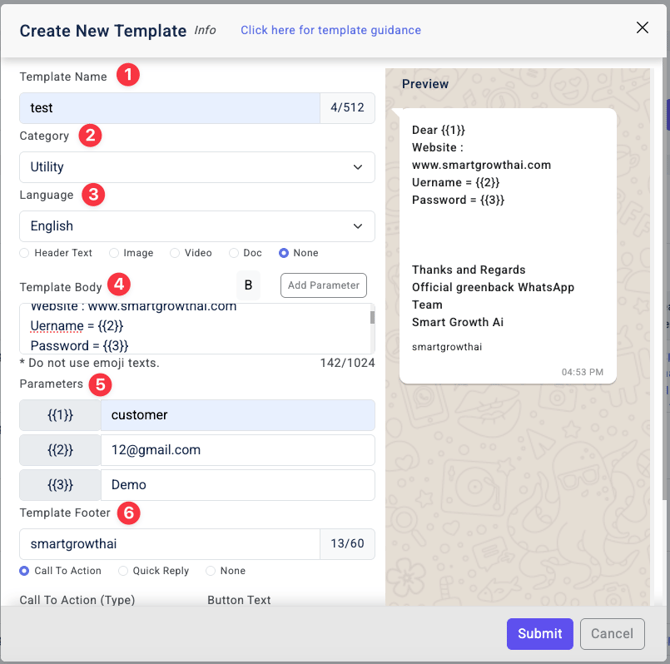Expand the Language dropdown showing English

[197, 226]
